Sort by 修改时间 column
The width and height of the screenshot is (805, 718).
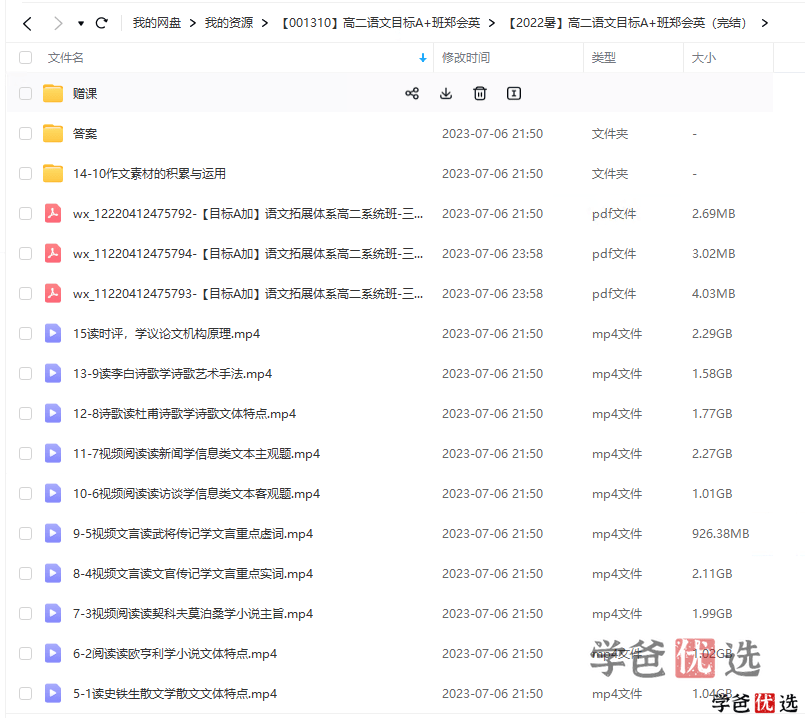point(466,57)
